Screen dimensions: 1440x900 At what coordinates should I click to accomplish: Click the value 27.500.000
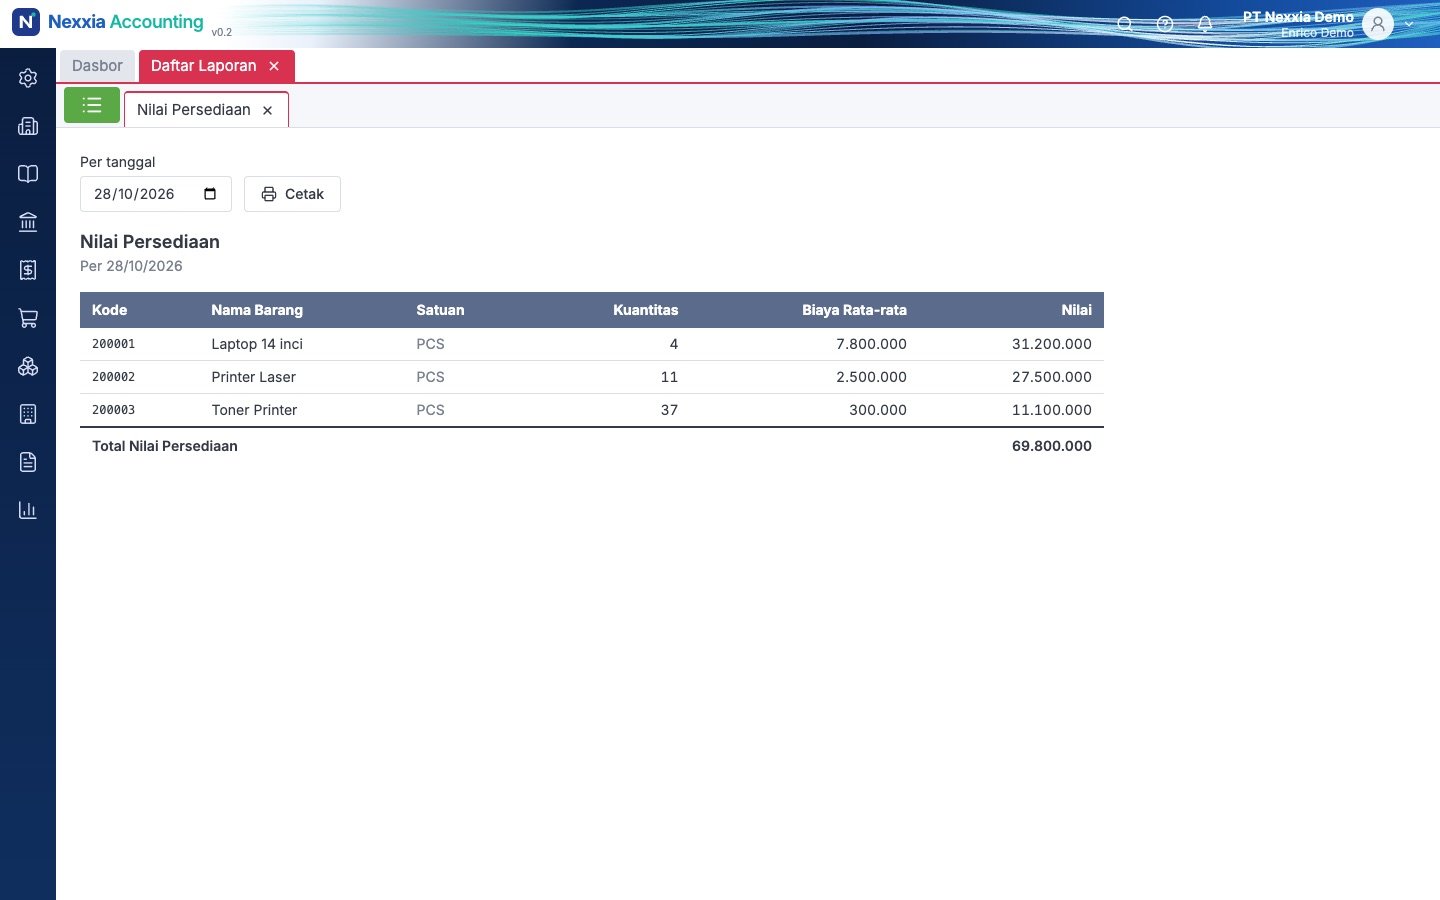pos(1052,377)
